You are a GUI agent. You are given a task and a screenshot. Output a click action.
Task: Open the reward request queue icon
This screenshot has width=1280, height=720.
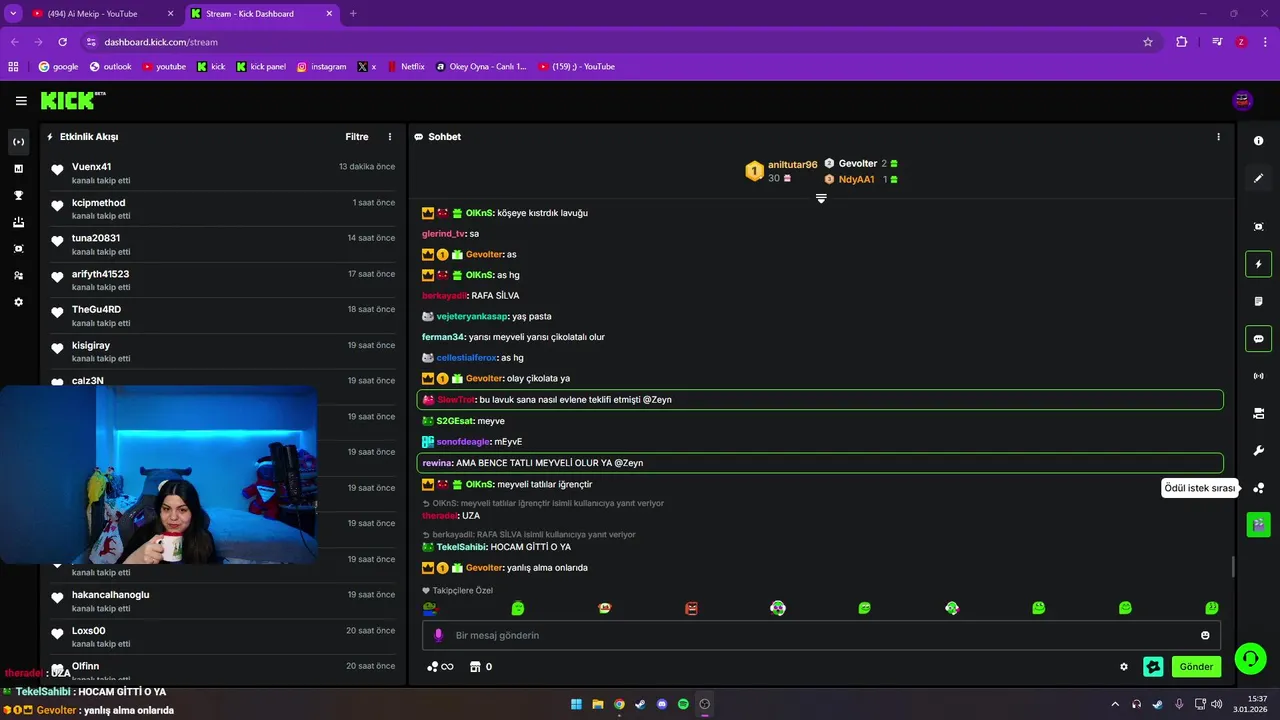(x=1258, y=488)
